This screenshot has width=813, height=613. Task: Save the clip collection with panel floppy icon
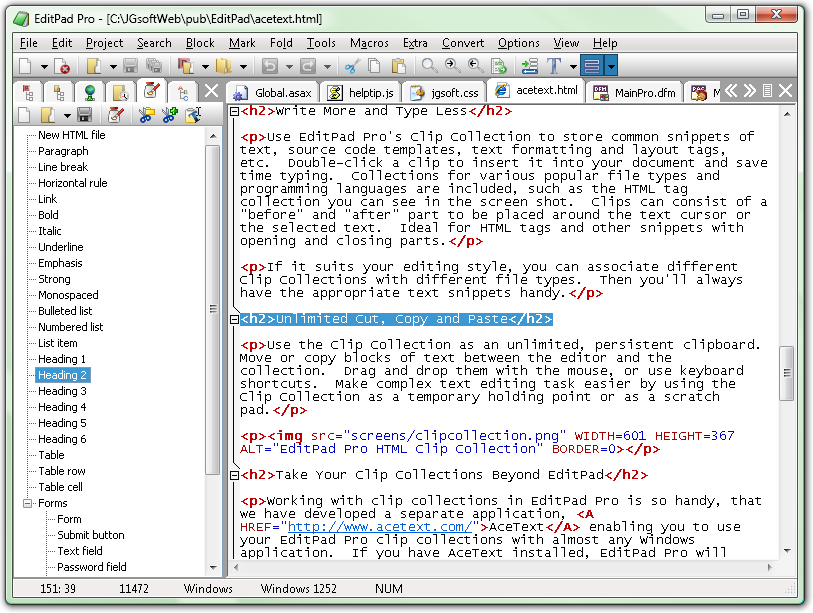coord(85,115)
